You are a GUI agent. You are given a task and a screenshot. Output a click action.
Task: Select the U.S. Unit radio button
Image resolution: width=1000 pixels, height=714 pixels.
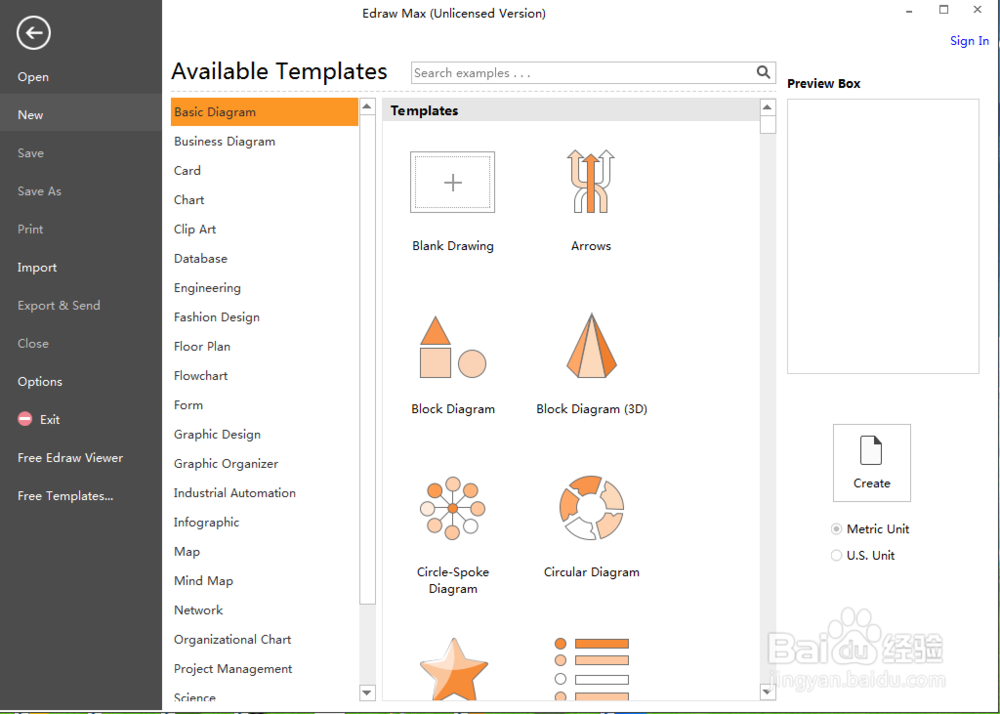pos(836,555)
